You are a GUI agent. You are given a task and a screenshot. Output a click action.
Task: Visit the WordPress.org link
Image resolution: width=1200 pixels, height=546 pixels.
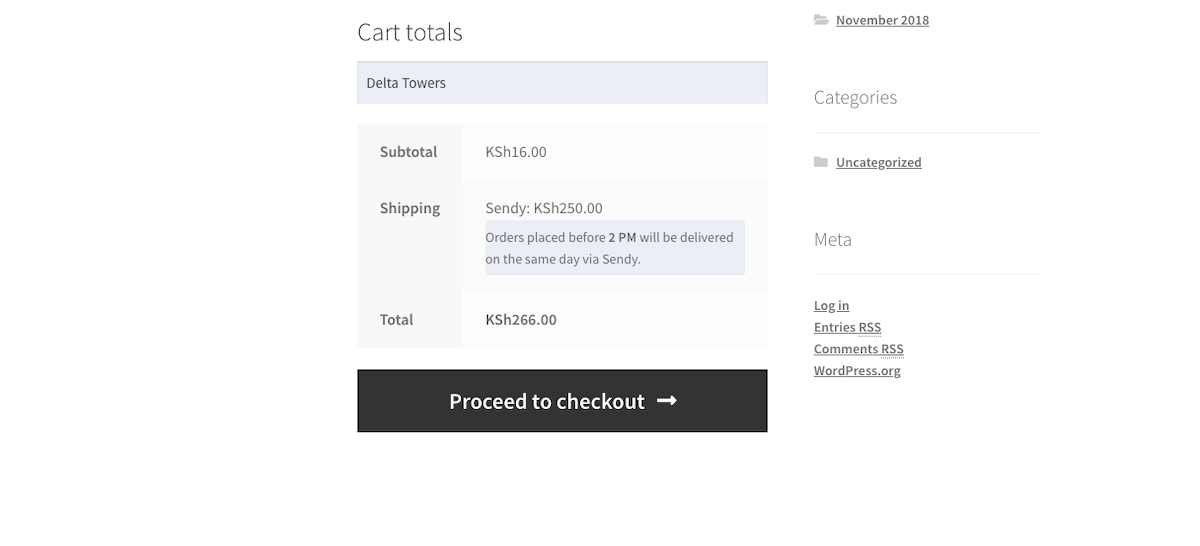857,371
